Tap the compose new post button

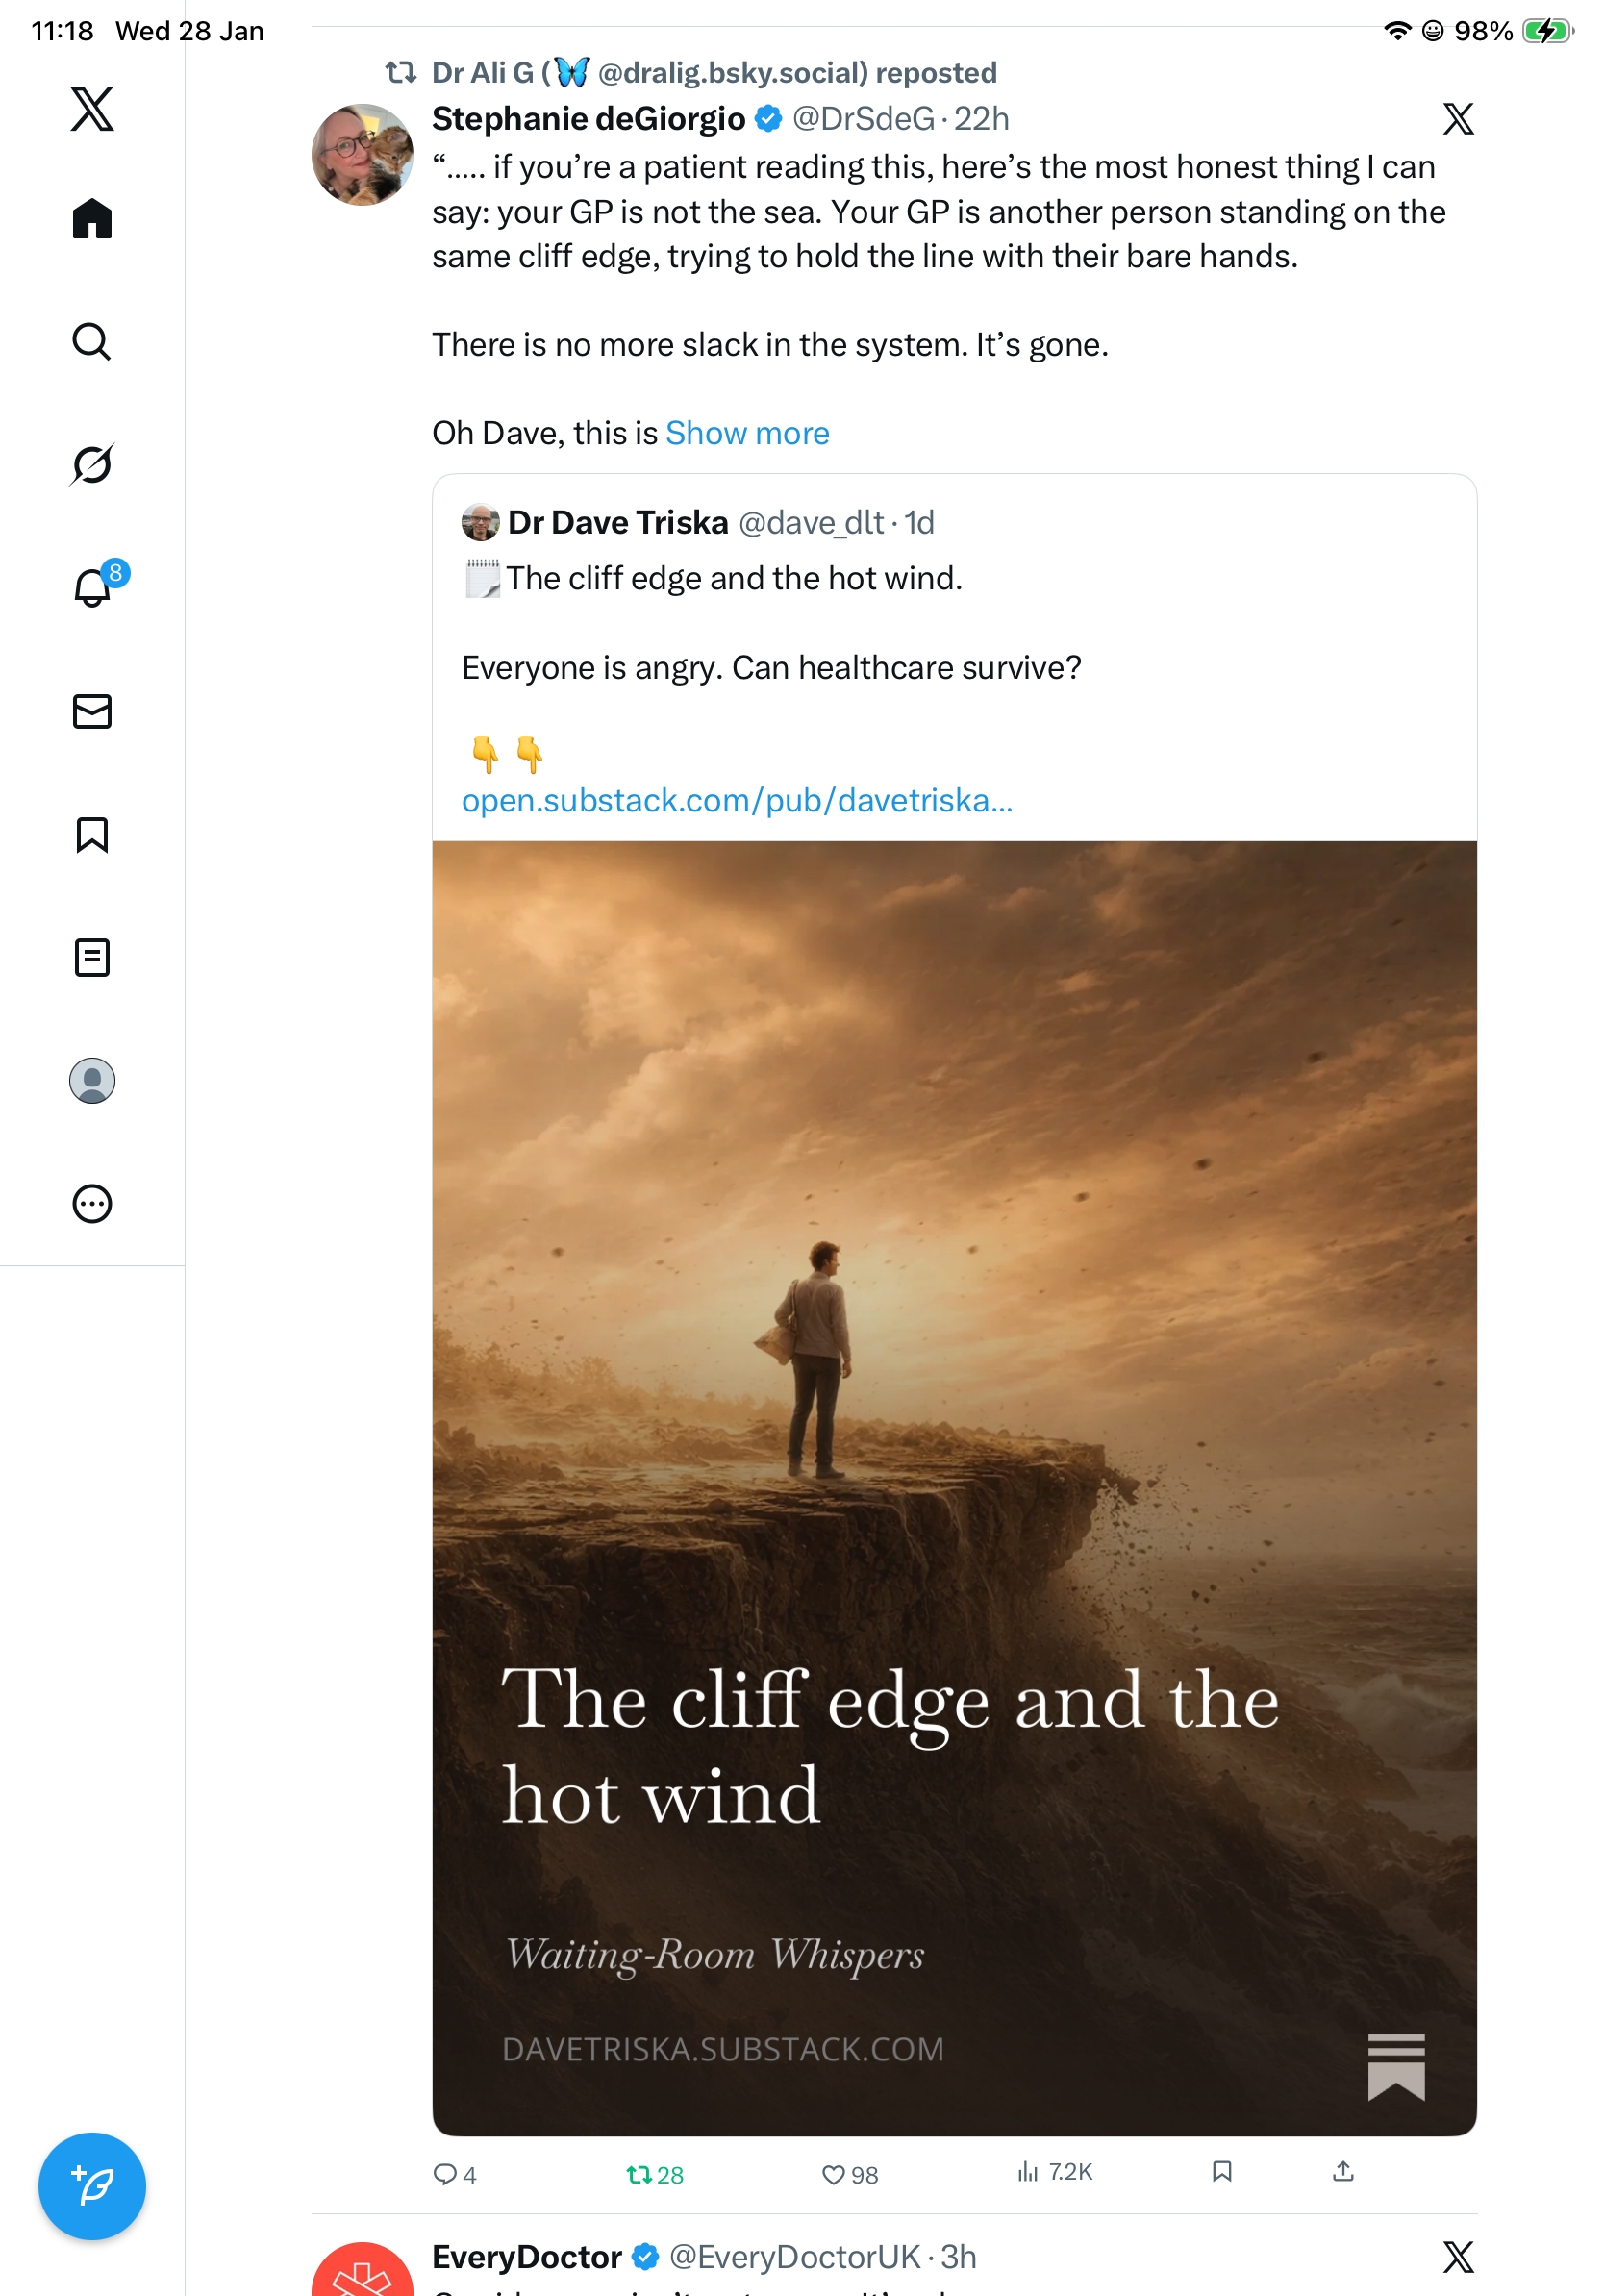click(92, 2186)
